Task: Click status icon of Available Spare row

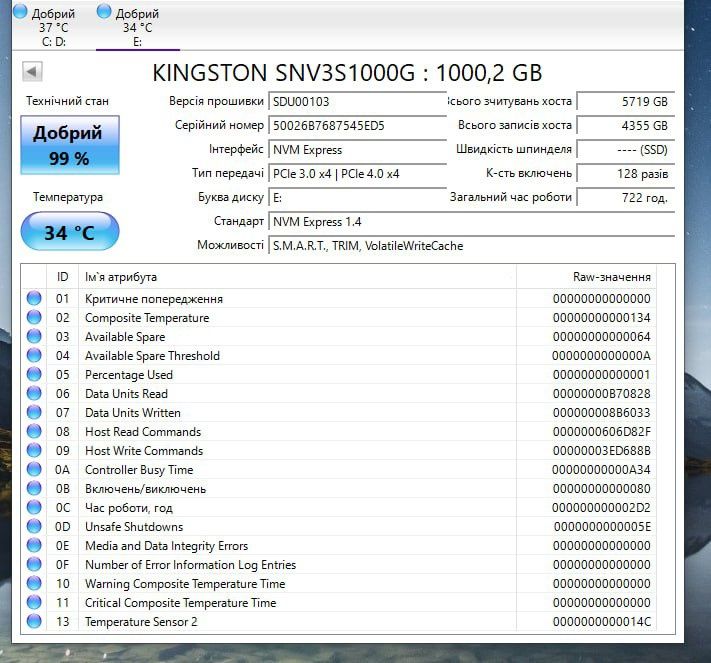Action: [34, 336]
